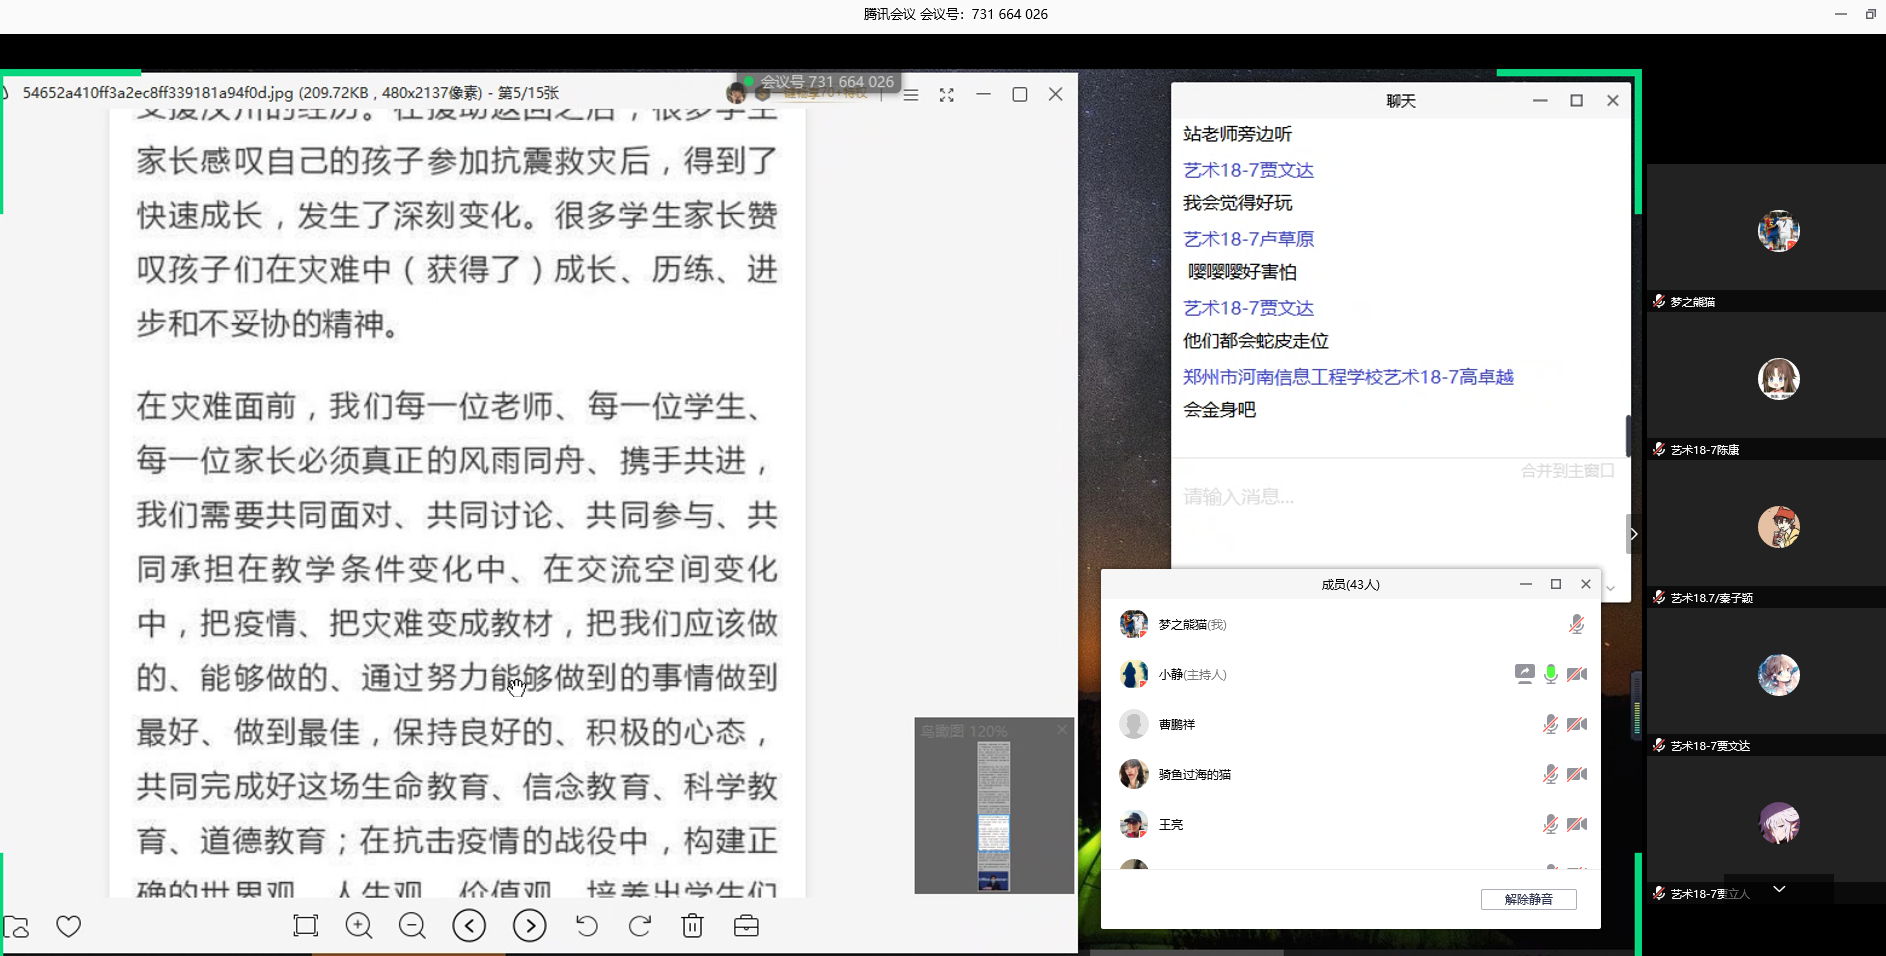Rotate the image counterclockwise

pos(587,926)
